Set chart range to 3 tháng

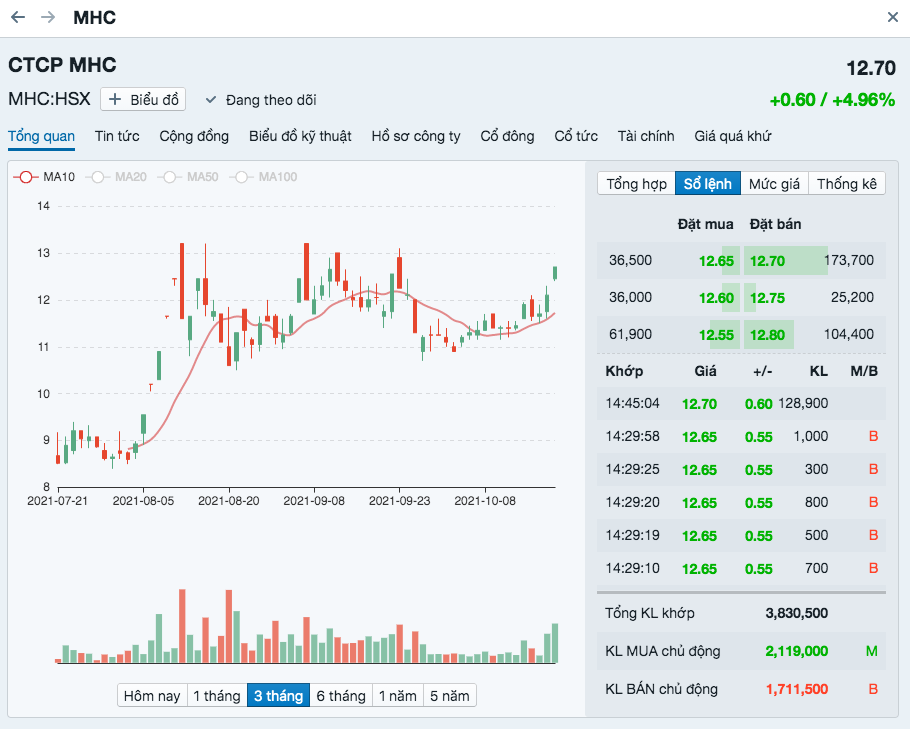pos(279,695)
